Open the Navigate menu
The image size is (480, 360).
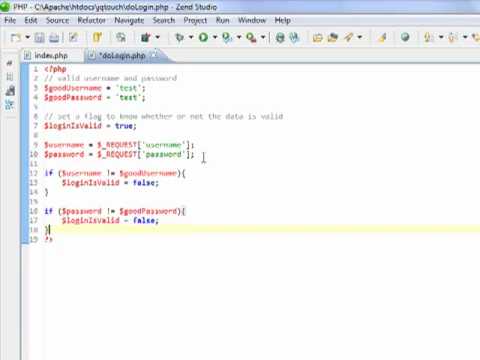[x=129, y=21]
